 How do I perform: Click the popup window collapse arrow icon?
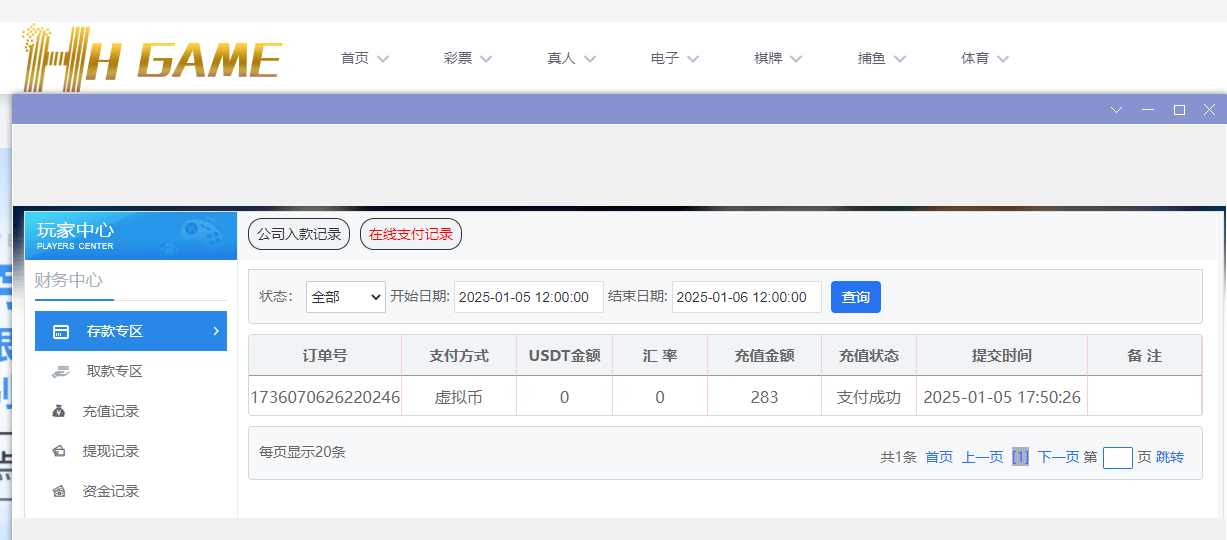coord(1117,110)
